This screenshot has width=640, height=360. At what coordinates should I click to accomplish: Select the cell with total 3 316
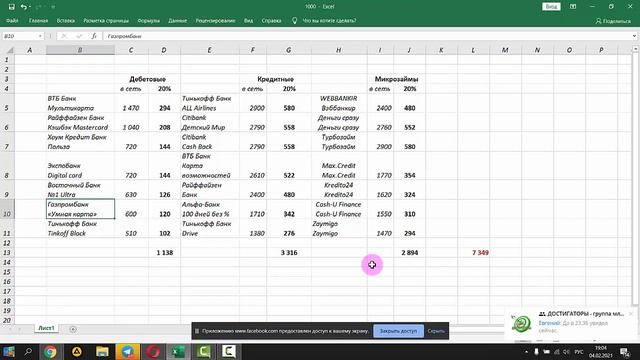point(289,253)
